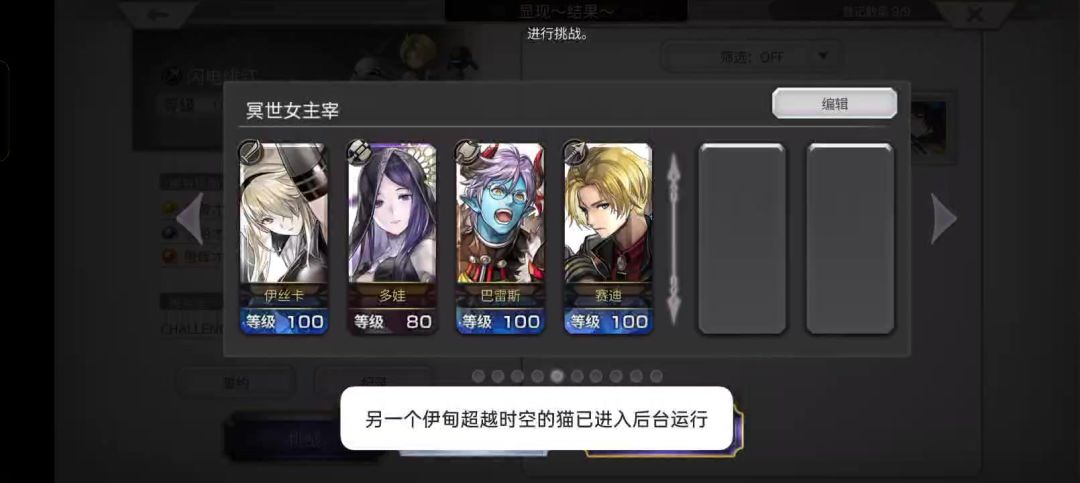Tap the first empty reserve slot
Viewport: 1080px width, 483px height.
(x=742, y=238)
